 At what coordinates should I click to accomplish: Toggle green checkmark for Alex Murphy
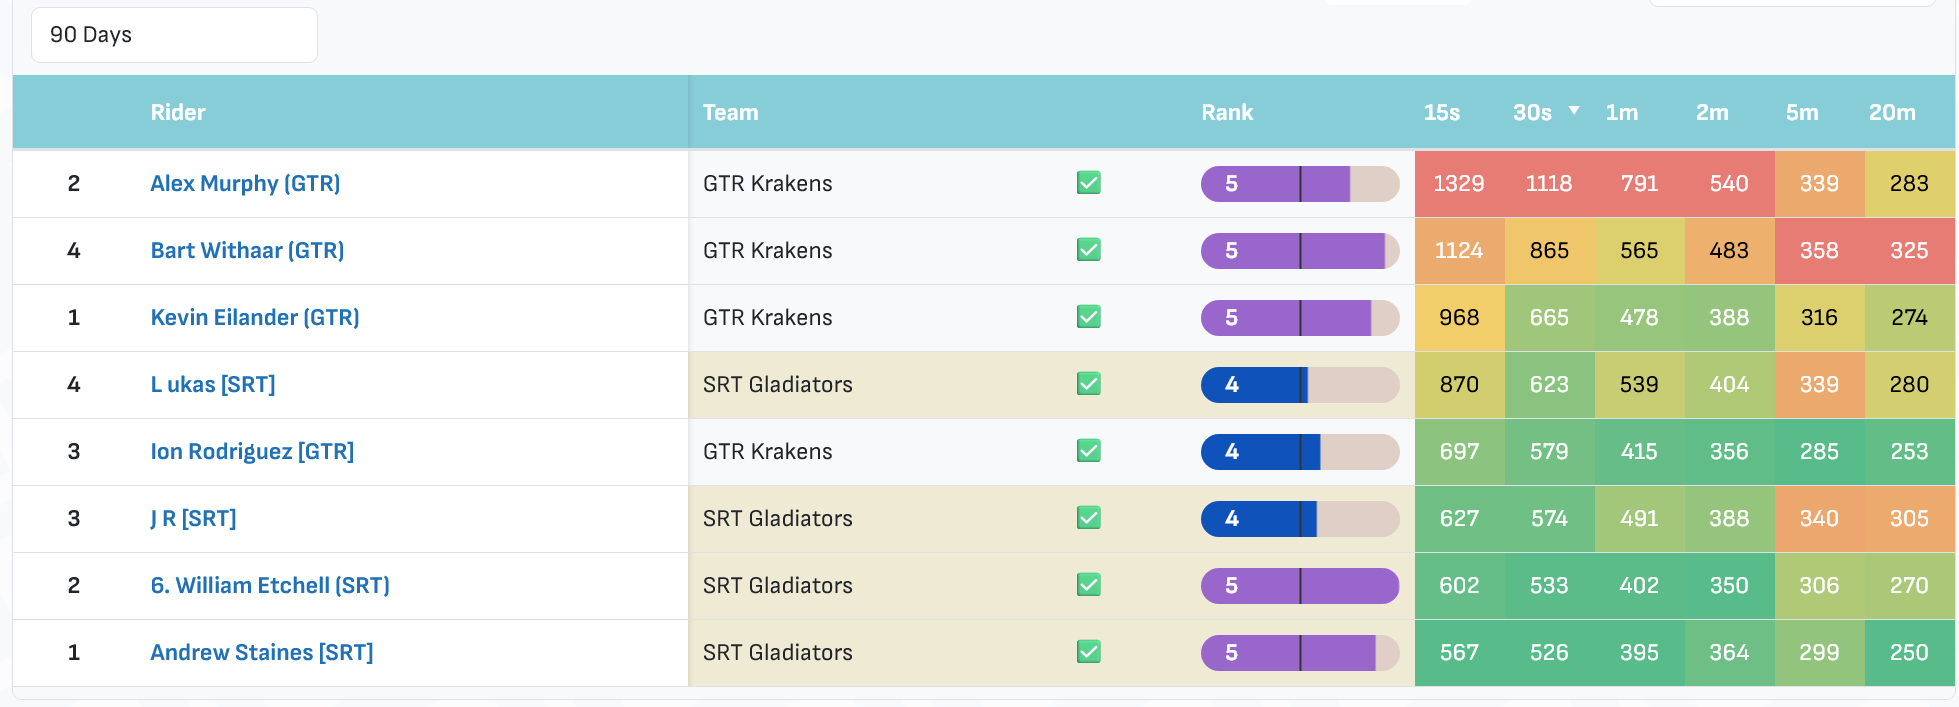[x=1089, y=183]
